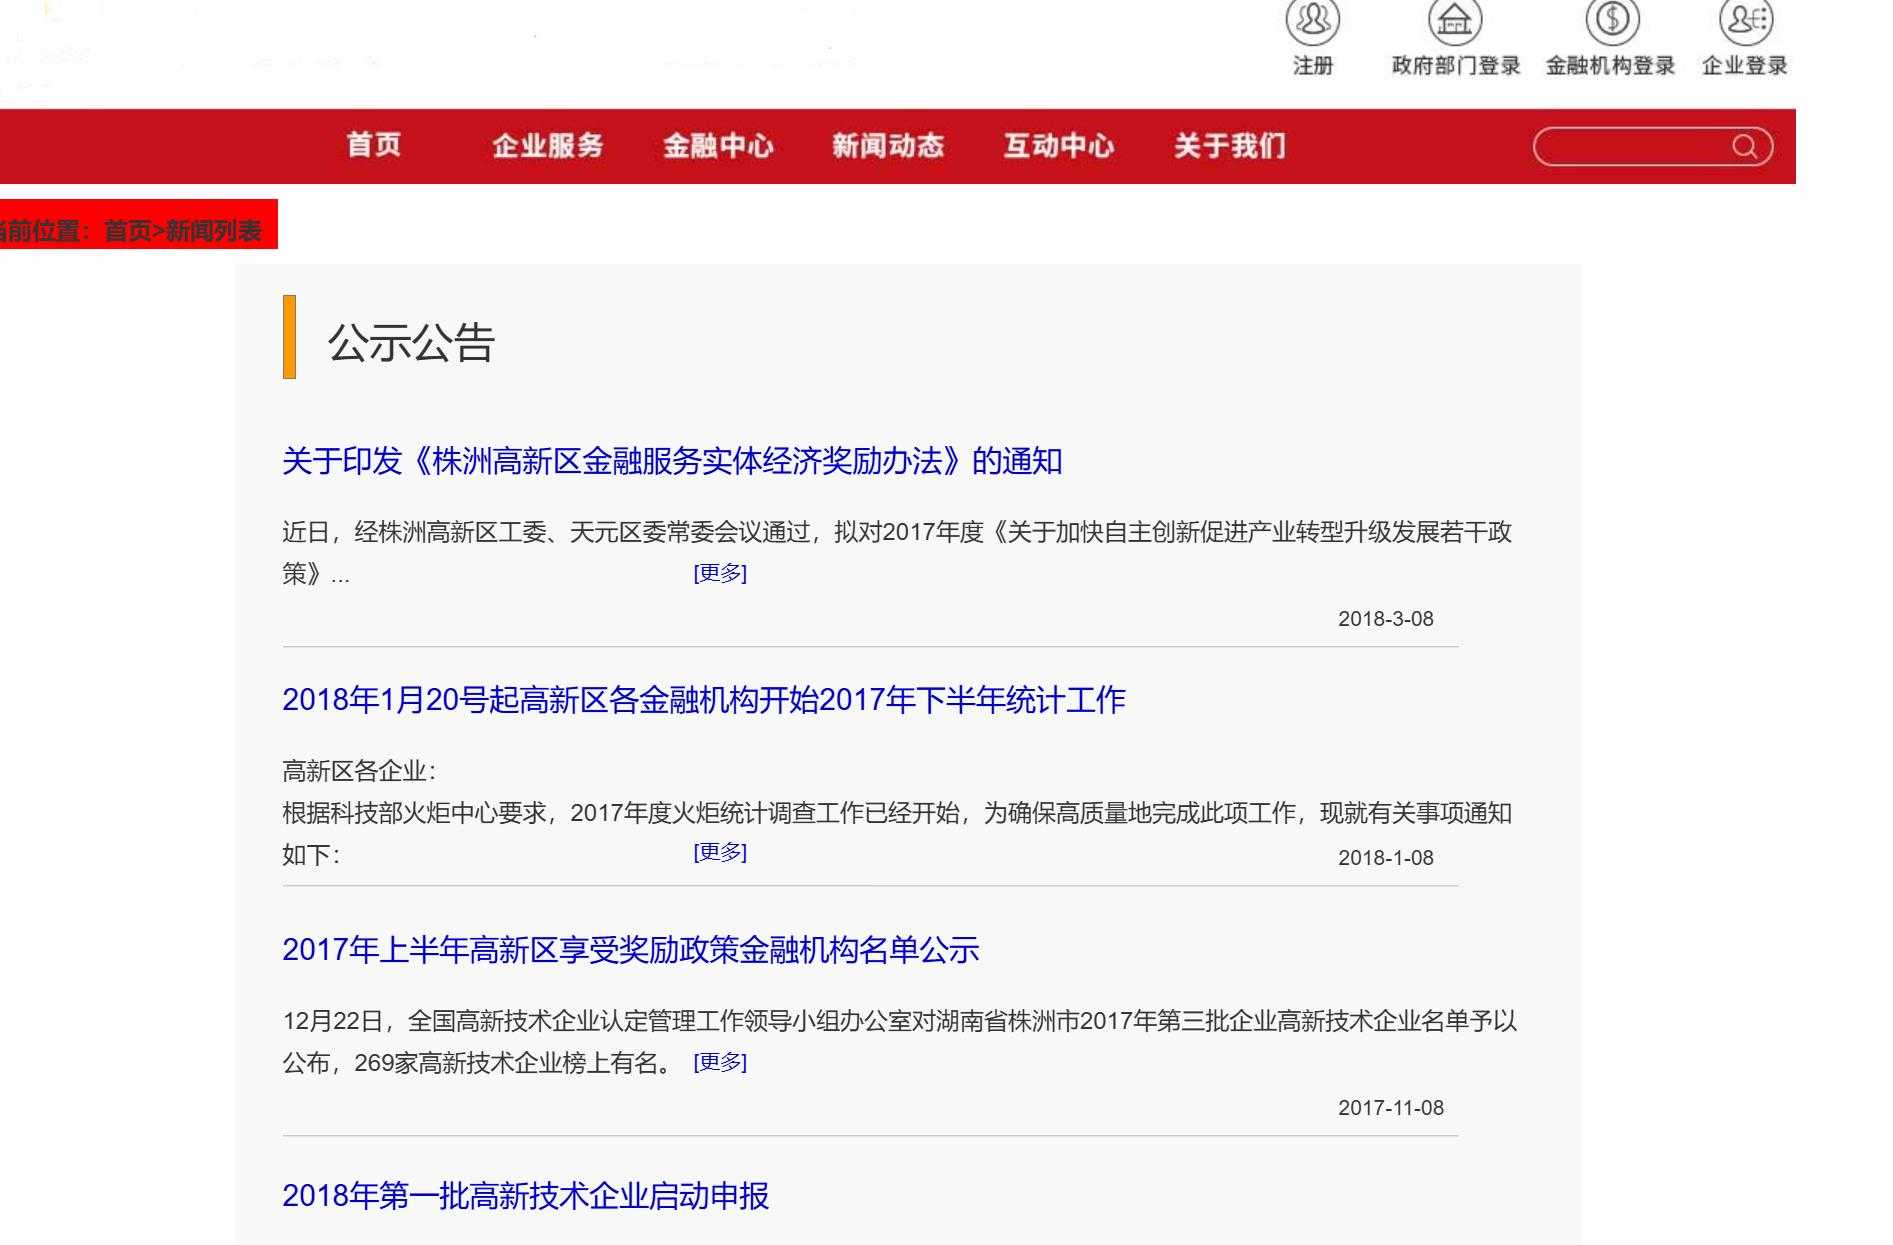Viewport: 1893px width, 1245px height.
Task: Select the 政府部门登录 building icon
Action: point(1455,20)
